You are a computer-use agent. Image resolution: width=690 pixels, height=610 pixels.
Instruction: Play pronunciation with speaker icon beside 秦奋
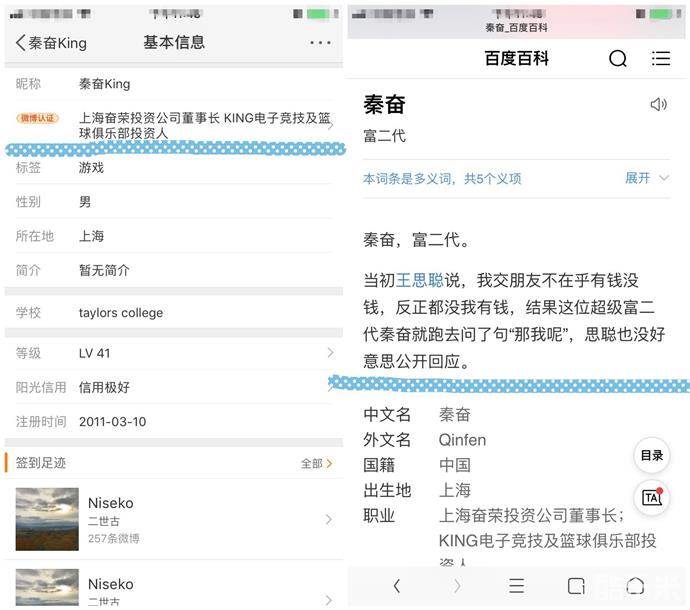click(x=658, y=105)
